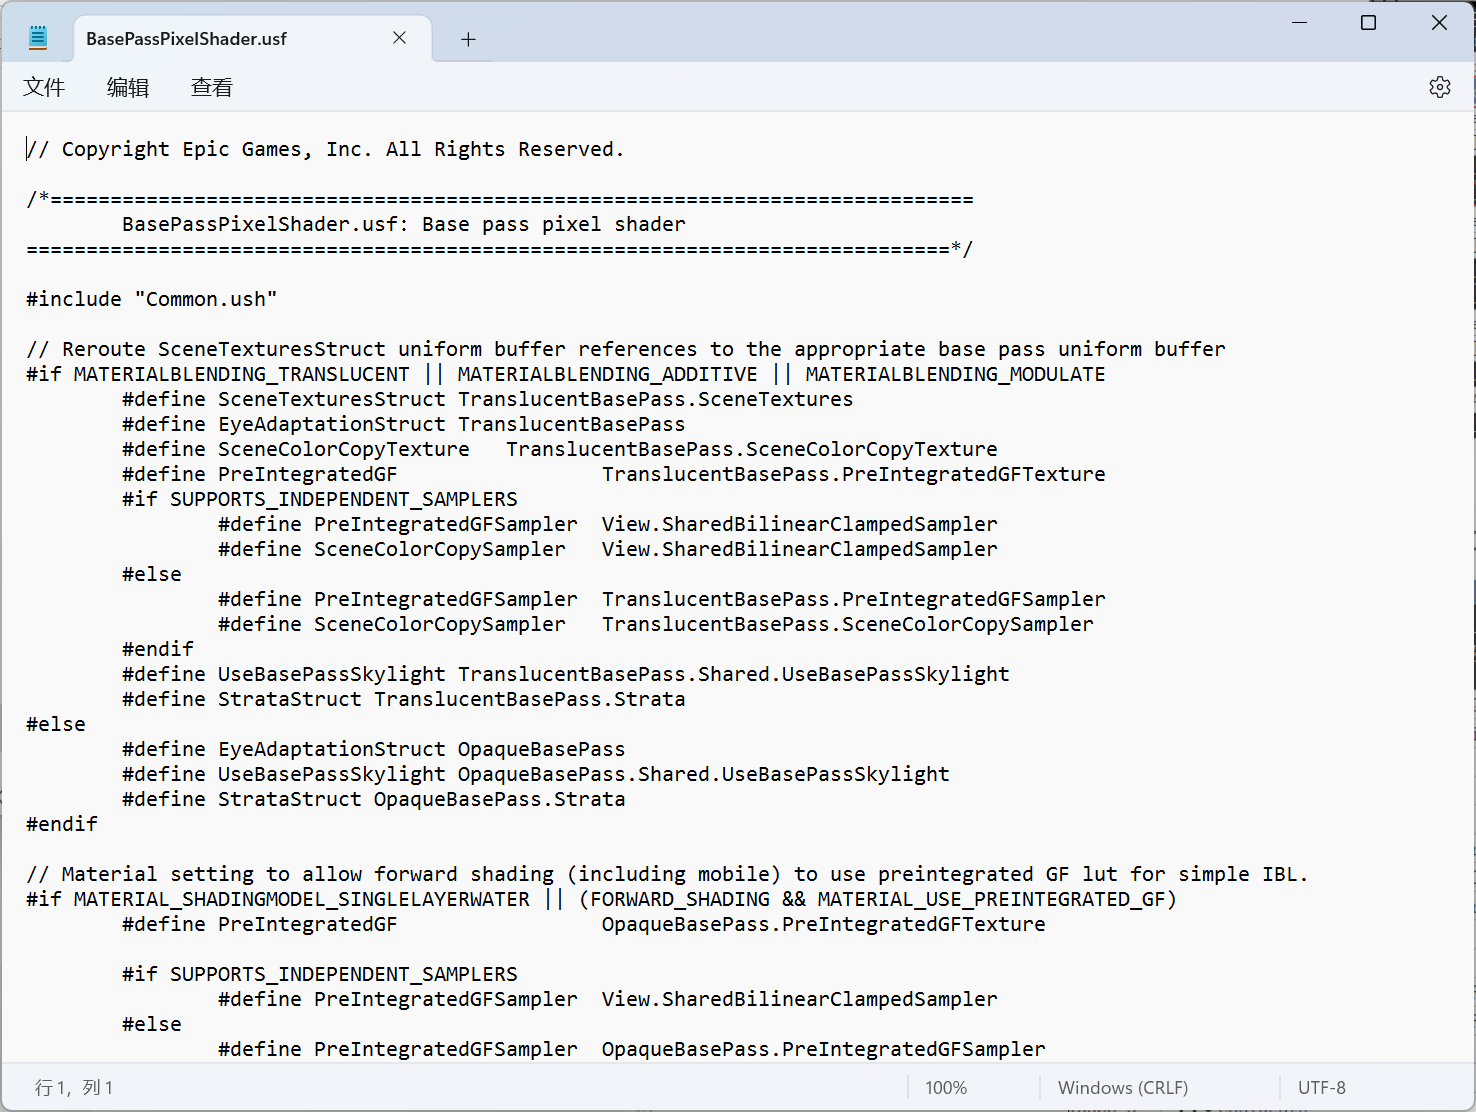Click the line '#include "Common.ush"'
The width and height of the screenshot is (1476, 1112).
152,299
